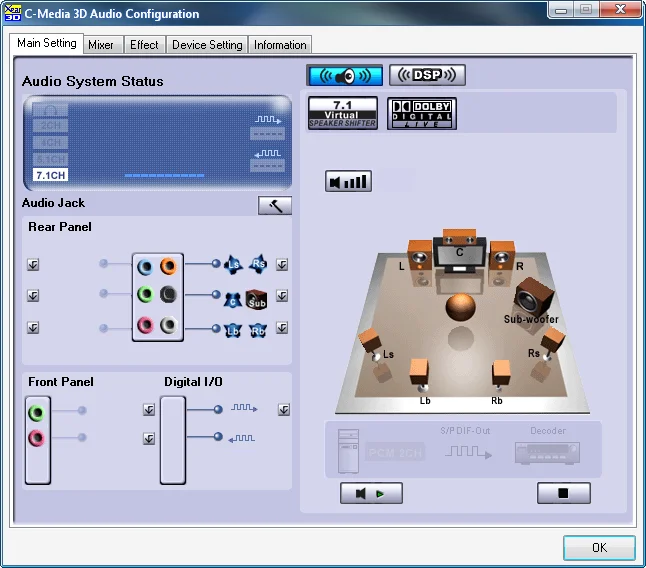Click the OK button
The height and width of the screenshot is (568, 646).
[x=599, y=548]
